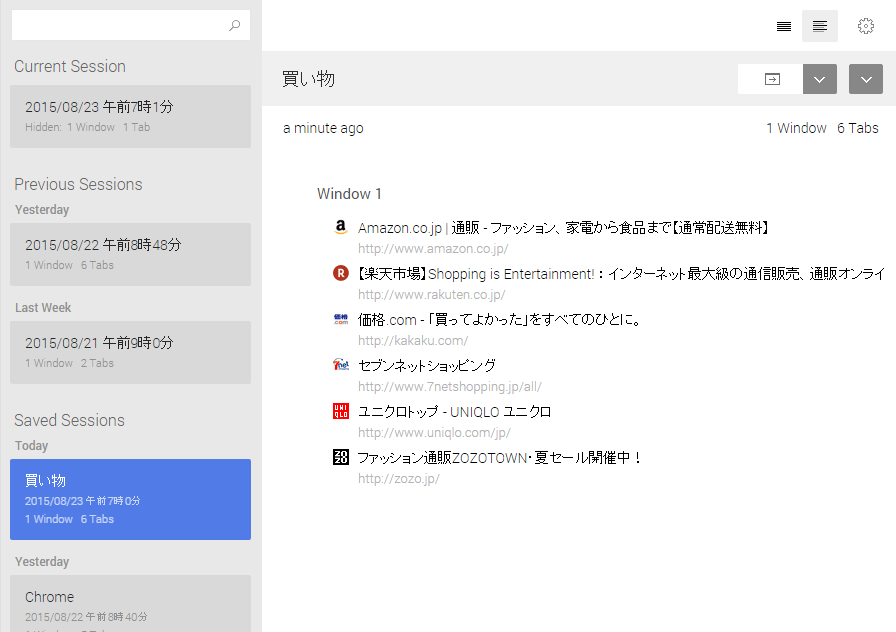Screen dimensions: 896x632
Task: Click the 'a minute ago' timestamp
Action: [x=323, y=128]
